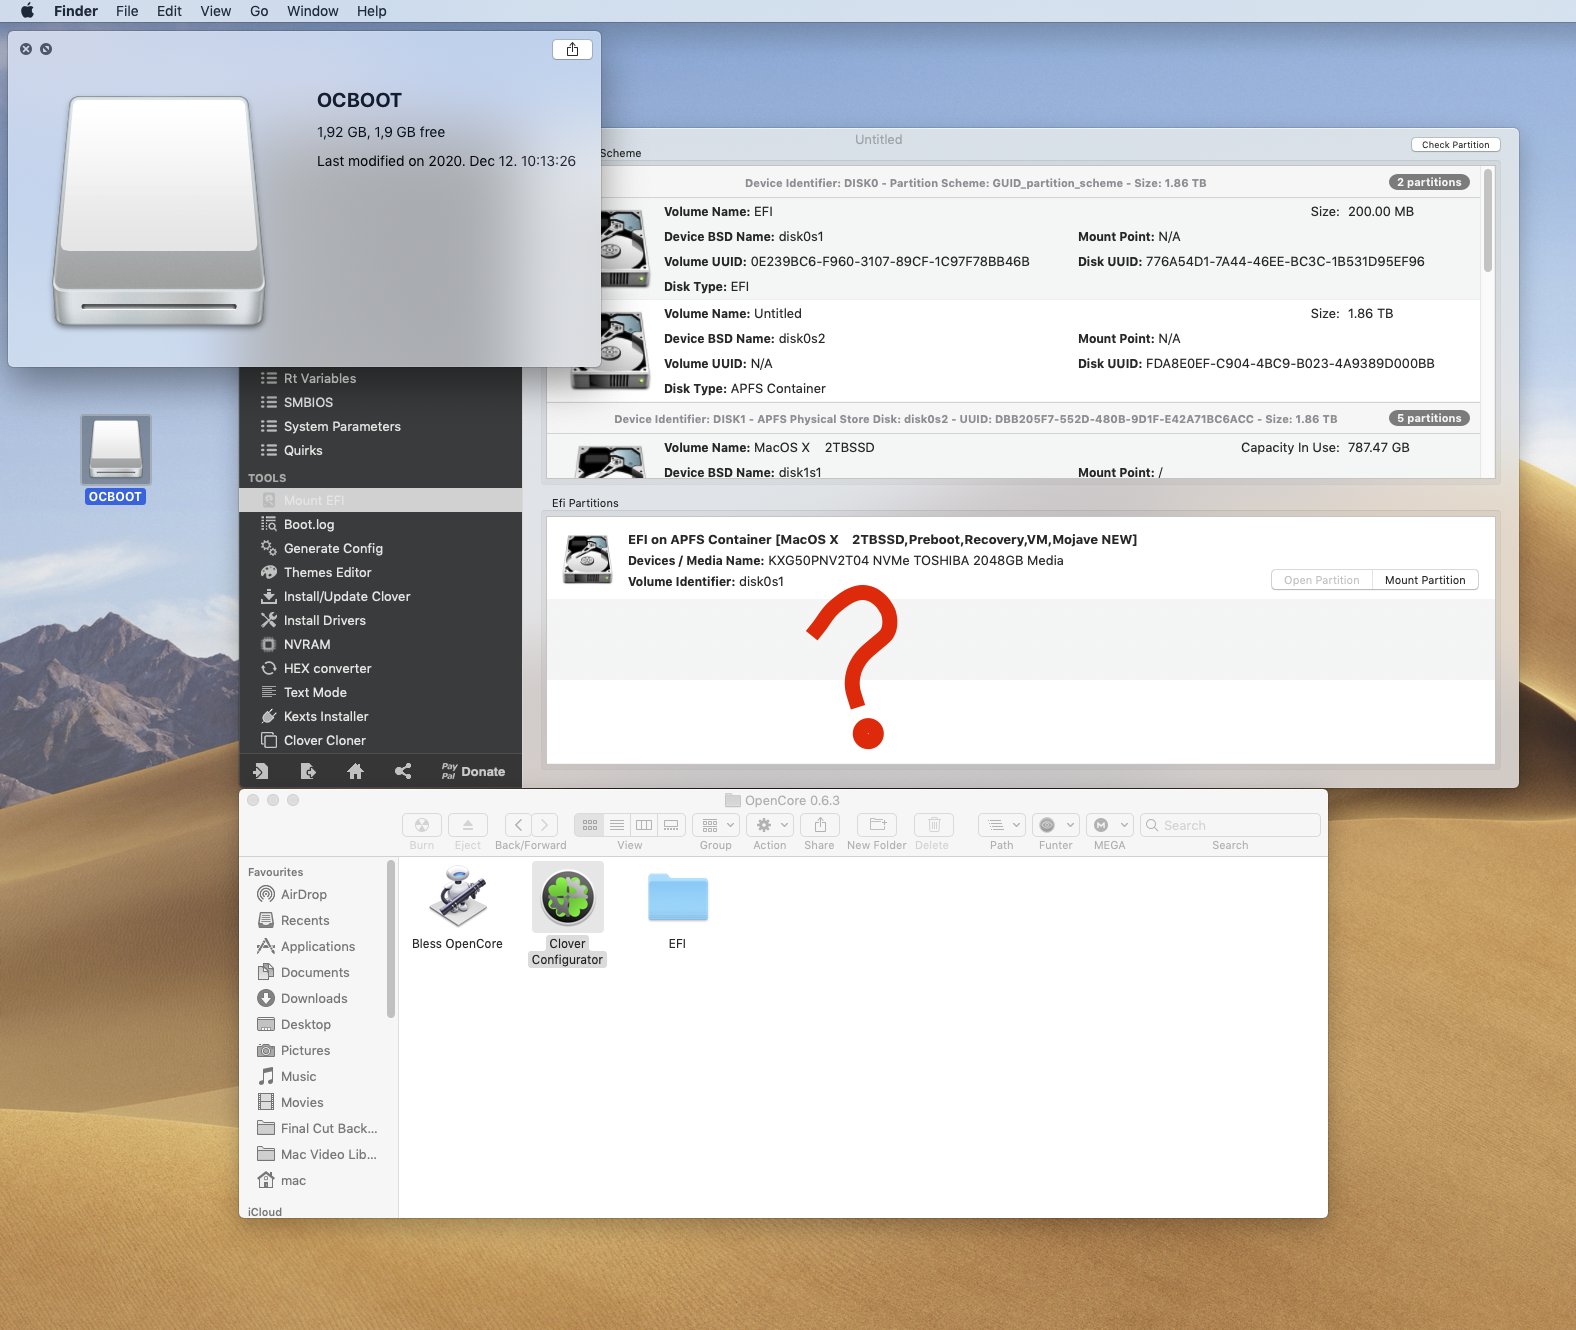The image size is (1576, 1330).
Task: Open the Action gear dropdown in Finder
Action: click(x=770, y=825)
